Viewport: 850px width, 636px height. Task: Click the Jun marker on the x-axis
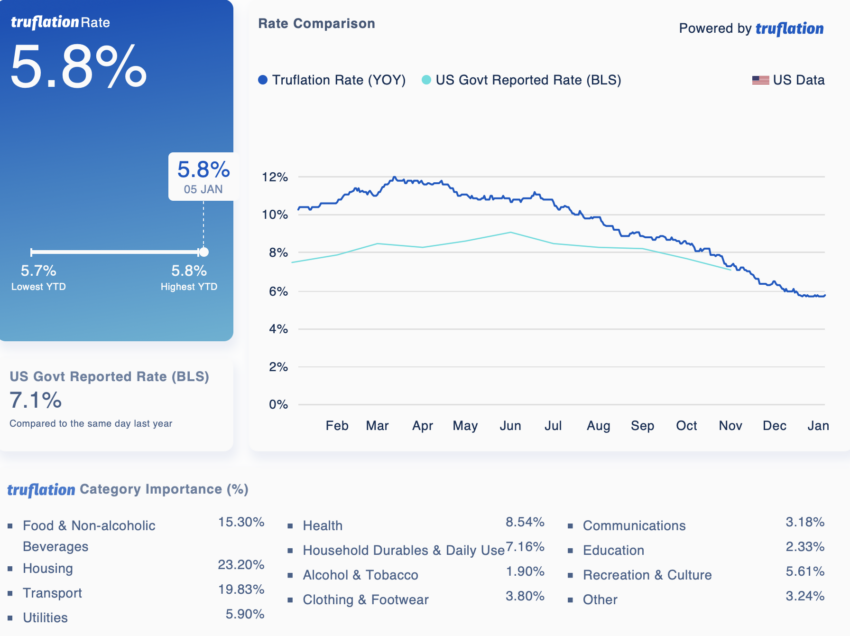(510, 426)
